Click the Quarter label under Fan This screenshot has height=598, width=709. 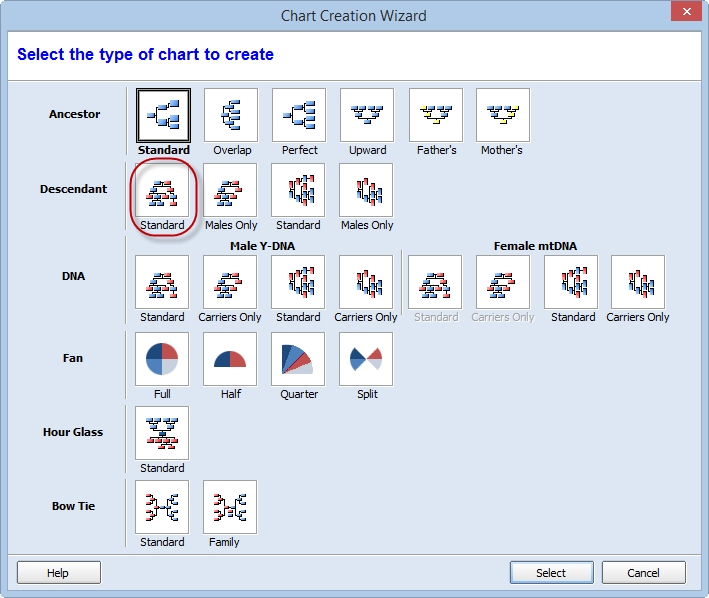click(x=299, y=395)
